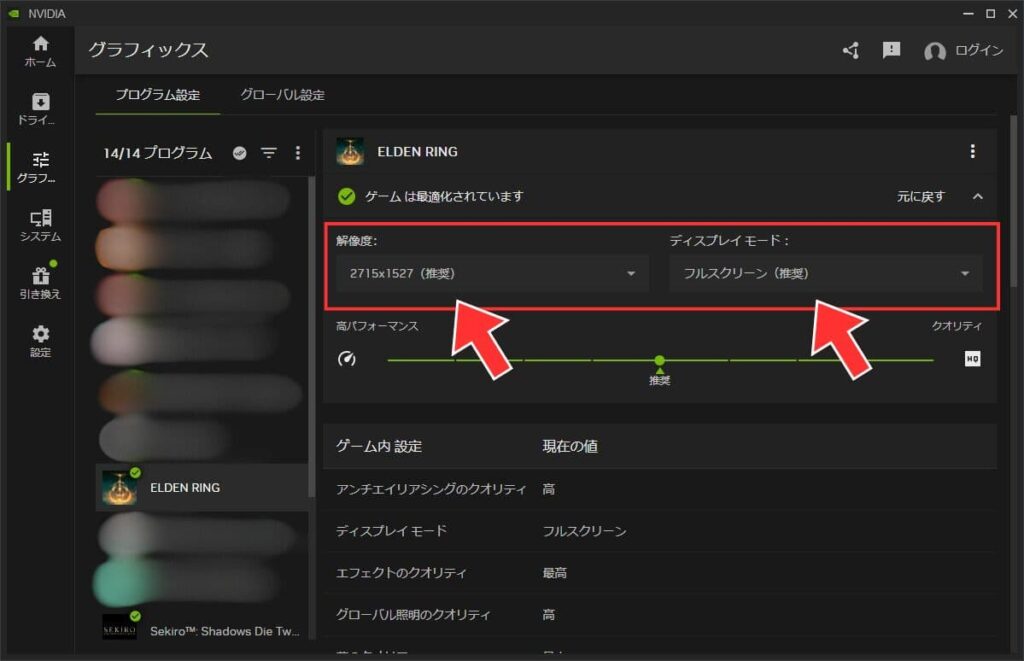Collapse the optimization section chevron
Screen dimensions: 1024x661
click(x=978, y=197)
